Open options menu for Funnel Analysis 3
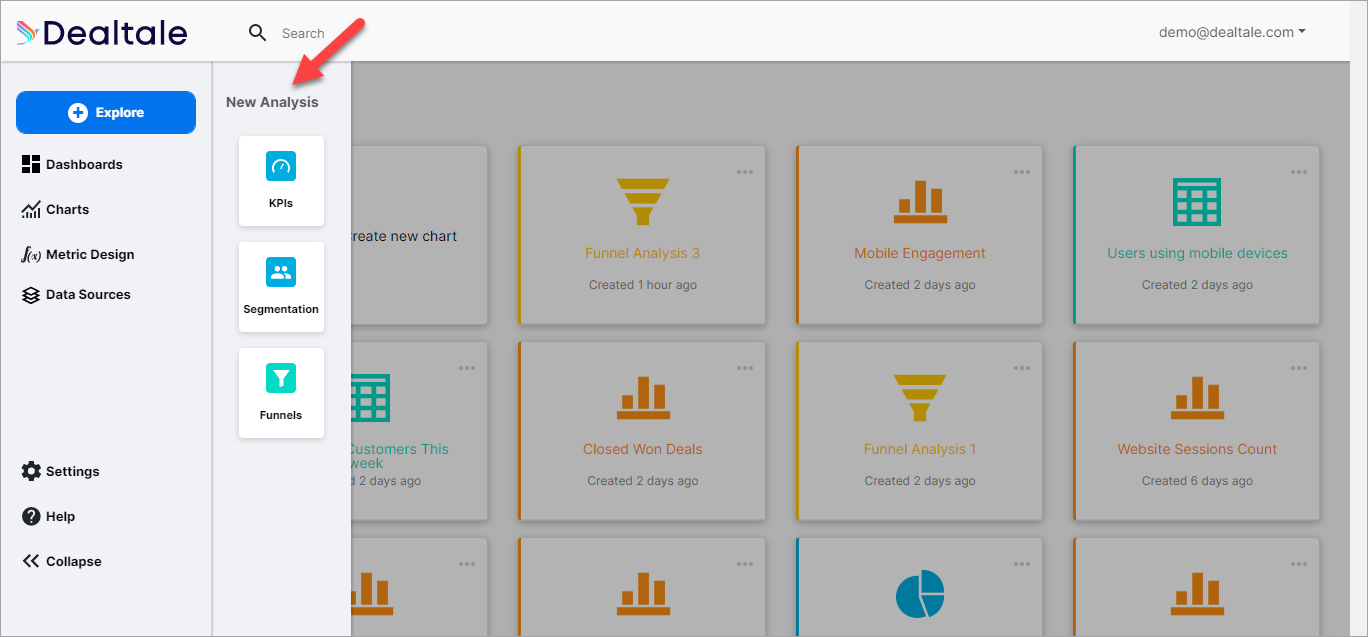The image size is (1368, 637). coord(745,172)
